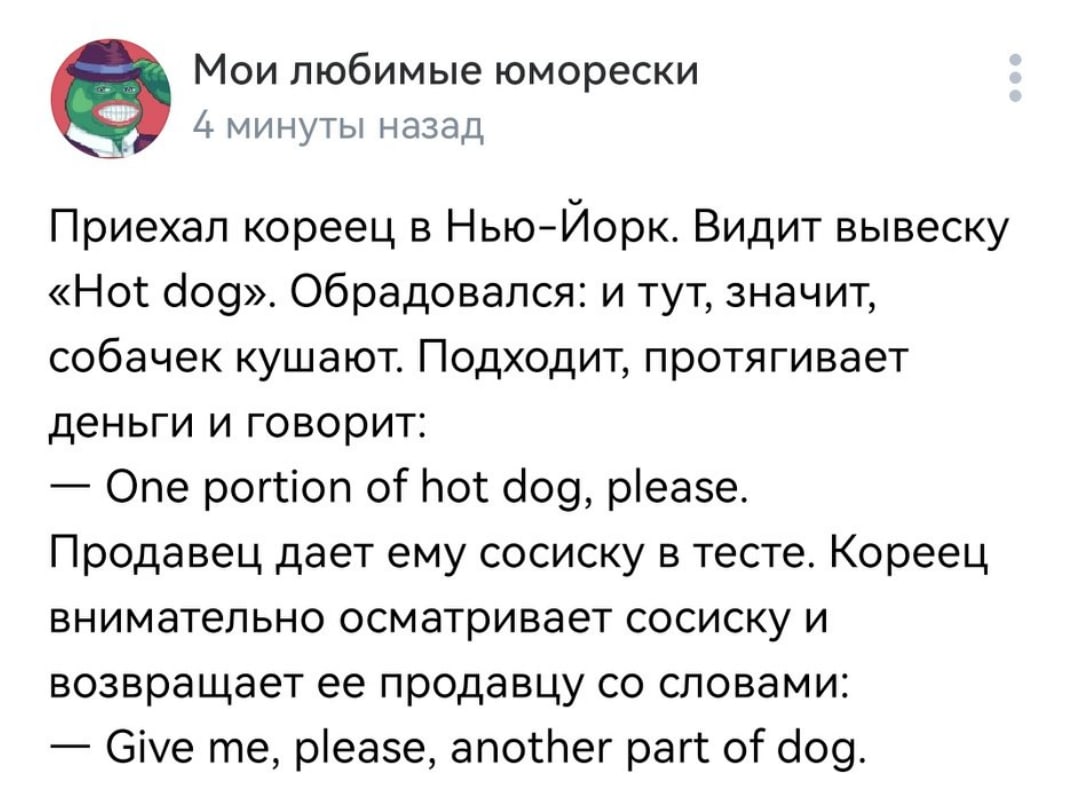The image size is (1080, 810).
Task: Click the quoted «Hot dog» sign text
Action: (x=165, y=294)
